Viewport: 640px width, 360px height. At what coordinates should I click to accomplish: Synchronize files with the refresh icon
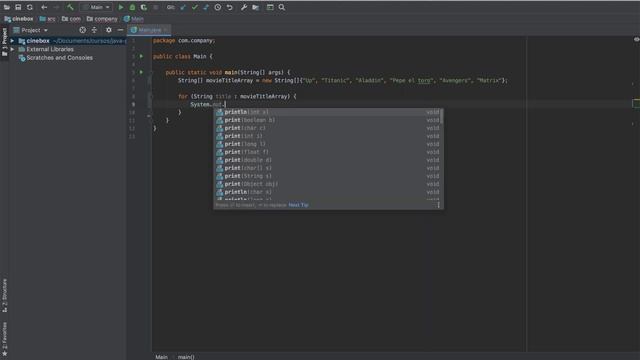click(30, 7)
